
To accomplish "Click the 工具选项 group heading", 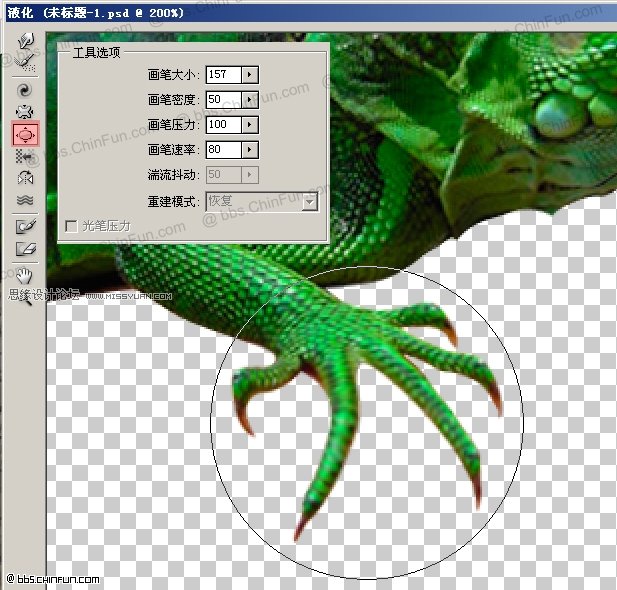I will pyautogui.click(x=96, y=52).
